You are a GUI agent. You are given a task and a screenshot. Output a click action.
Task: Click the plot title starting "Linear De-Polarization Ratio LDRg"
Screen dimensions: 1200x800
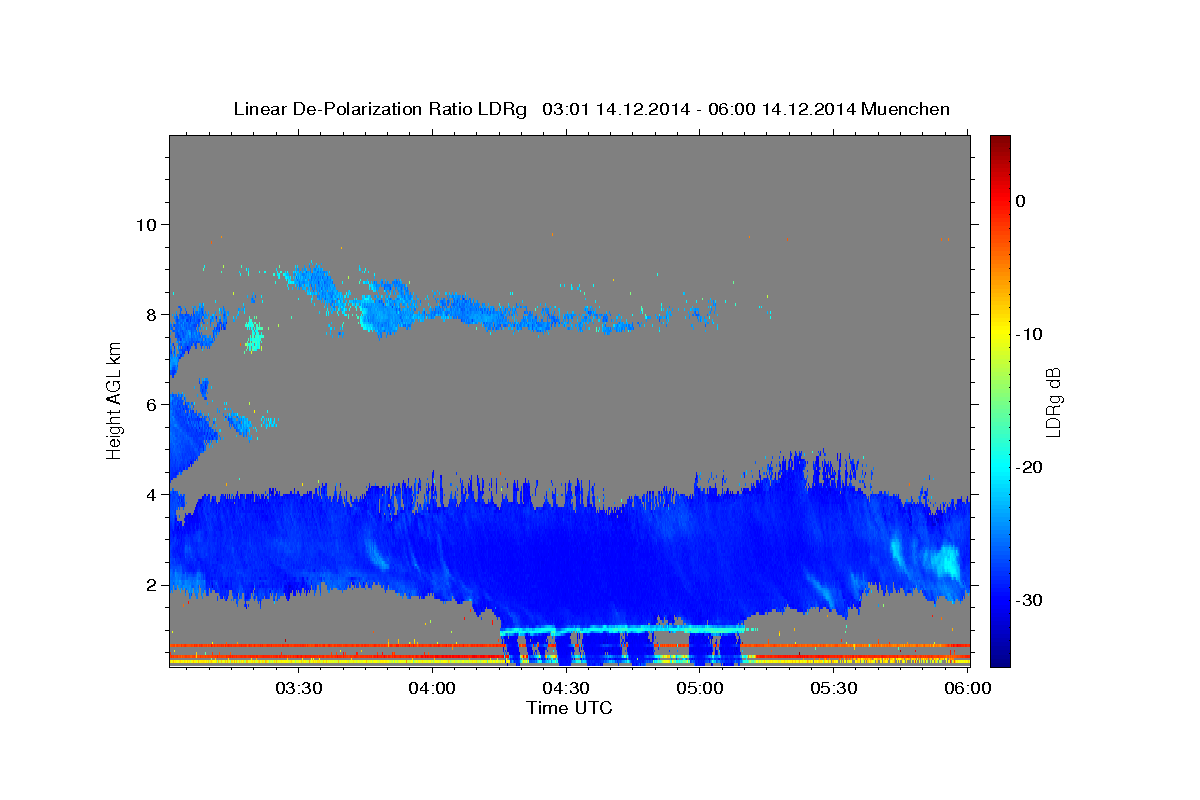[x=591, y=109]
